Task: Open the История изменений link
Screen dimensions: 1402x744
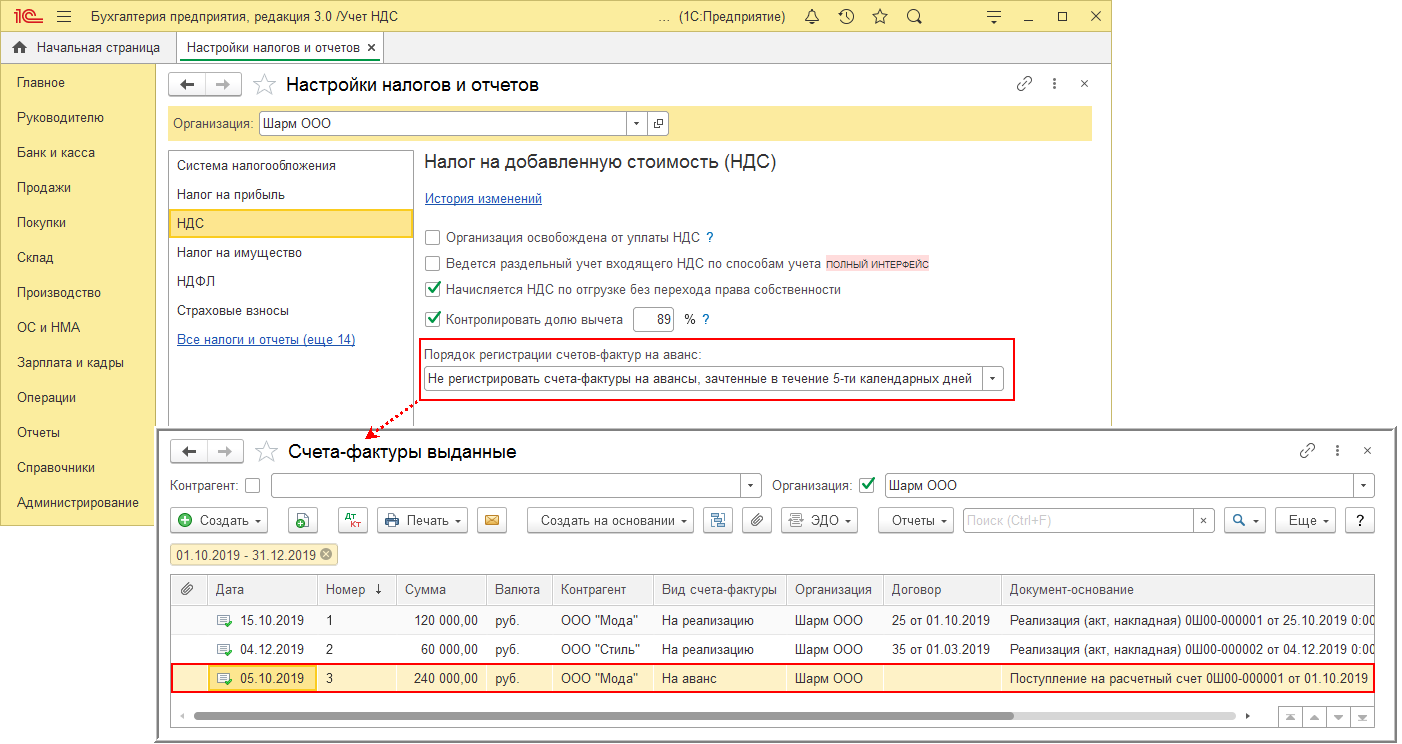Action: [483, 198]
